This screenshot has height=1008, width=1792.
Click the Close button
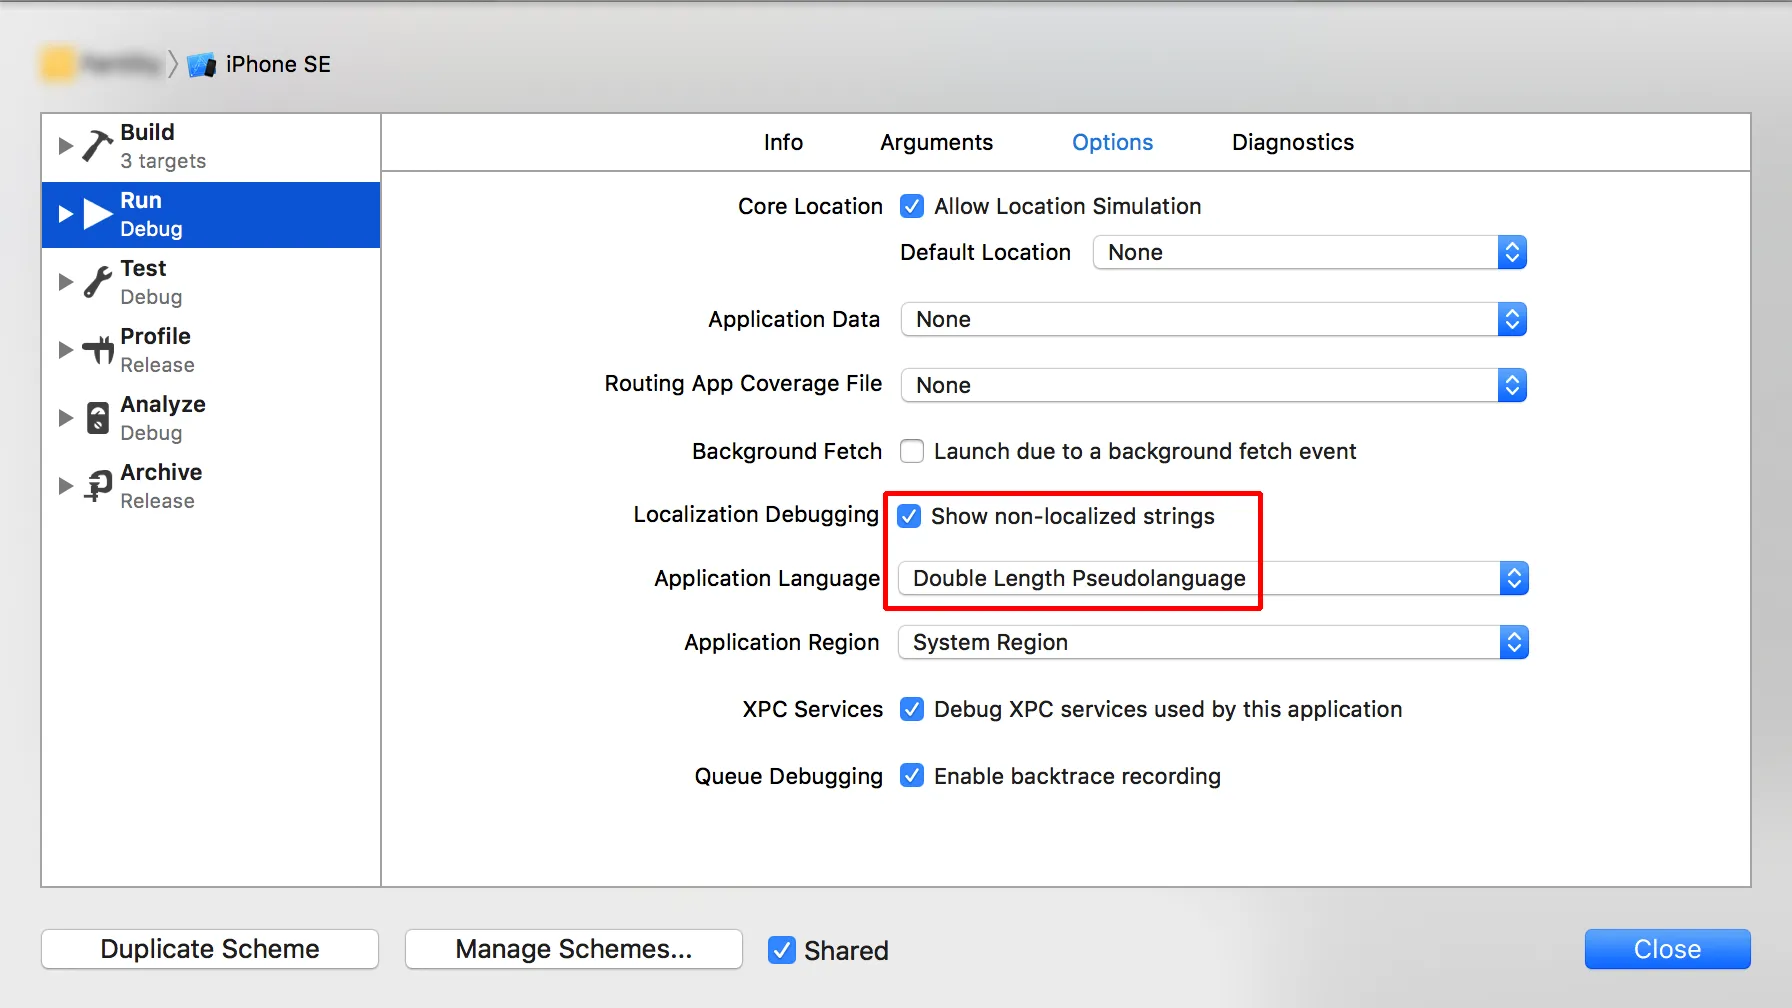click(x=1667, y=949)
